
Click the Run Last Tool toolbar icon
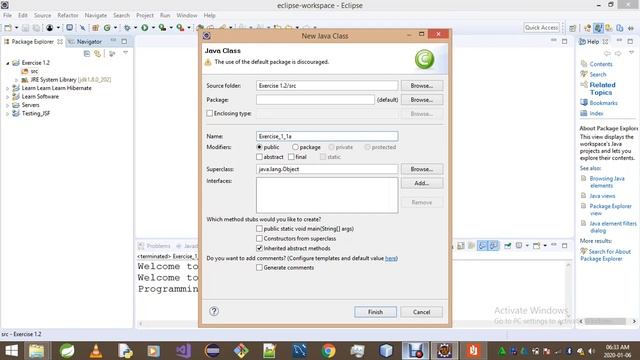tap(180, 27)
